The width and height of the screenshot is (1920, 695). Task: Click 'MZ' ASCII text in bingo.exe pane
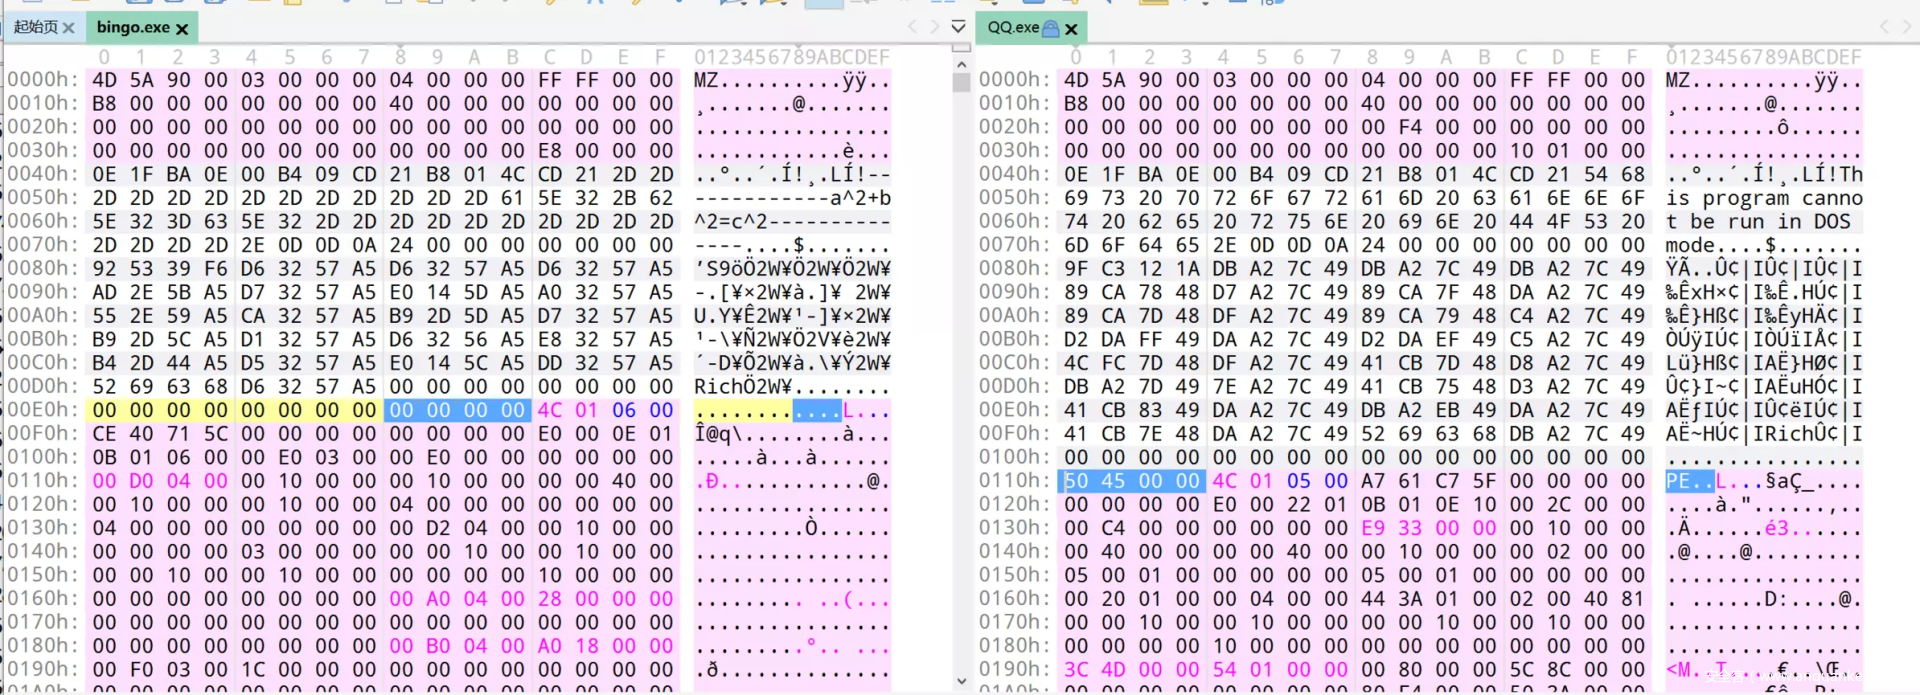pyautogui.click(x=706, y=79)
